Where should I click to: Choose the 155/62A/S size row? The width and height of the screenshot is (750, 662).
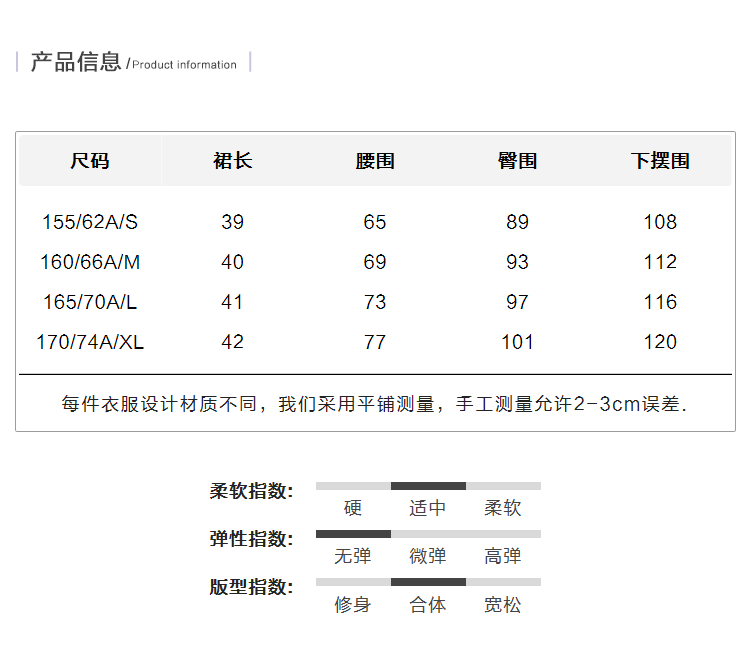(90, 222)
